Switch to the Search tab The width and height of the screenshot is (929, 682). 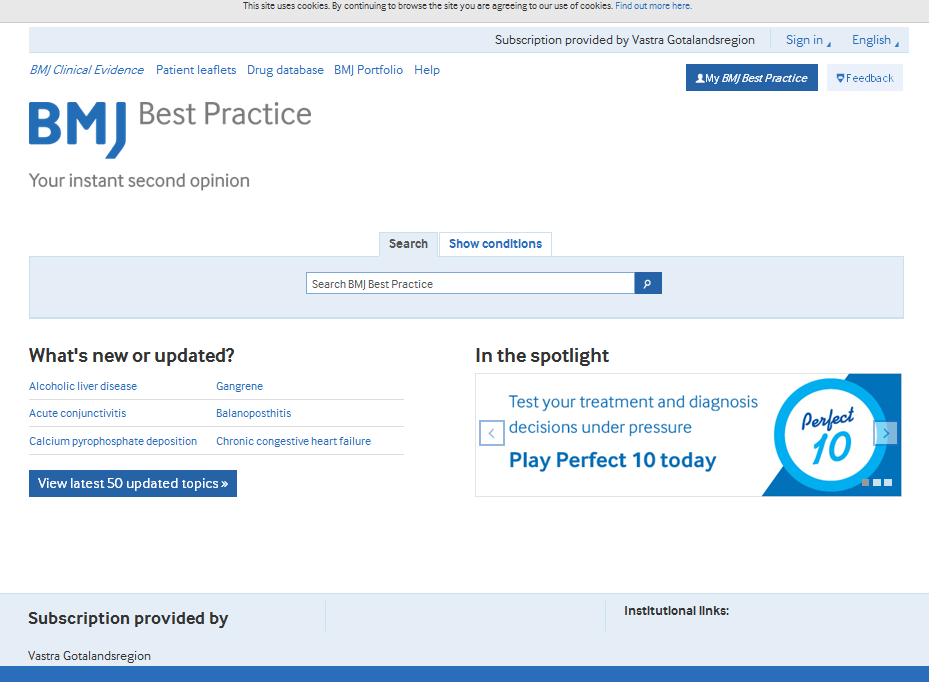tap(408, 244)
